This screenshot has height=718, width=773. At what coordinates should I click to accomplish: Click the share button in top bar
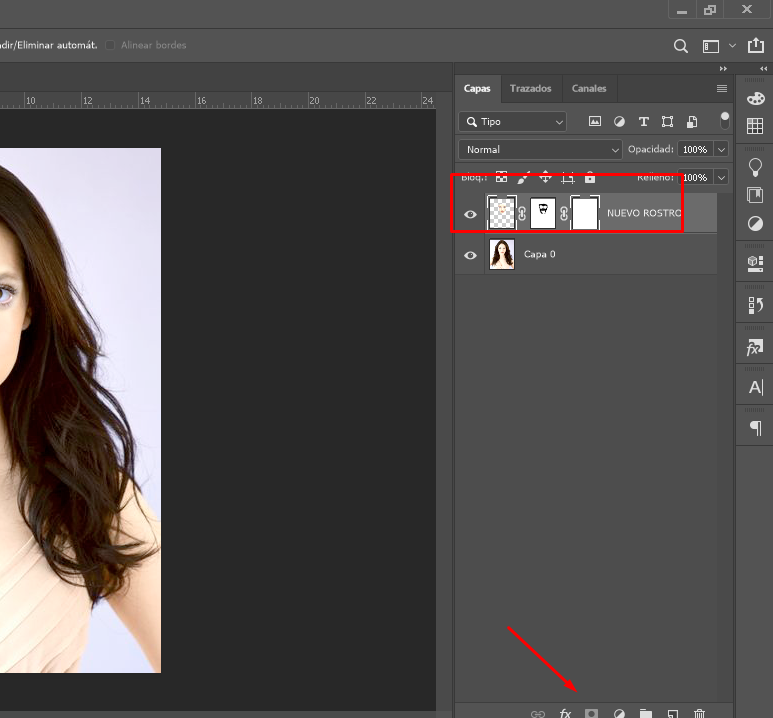point(755,46)
